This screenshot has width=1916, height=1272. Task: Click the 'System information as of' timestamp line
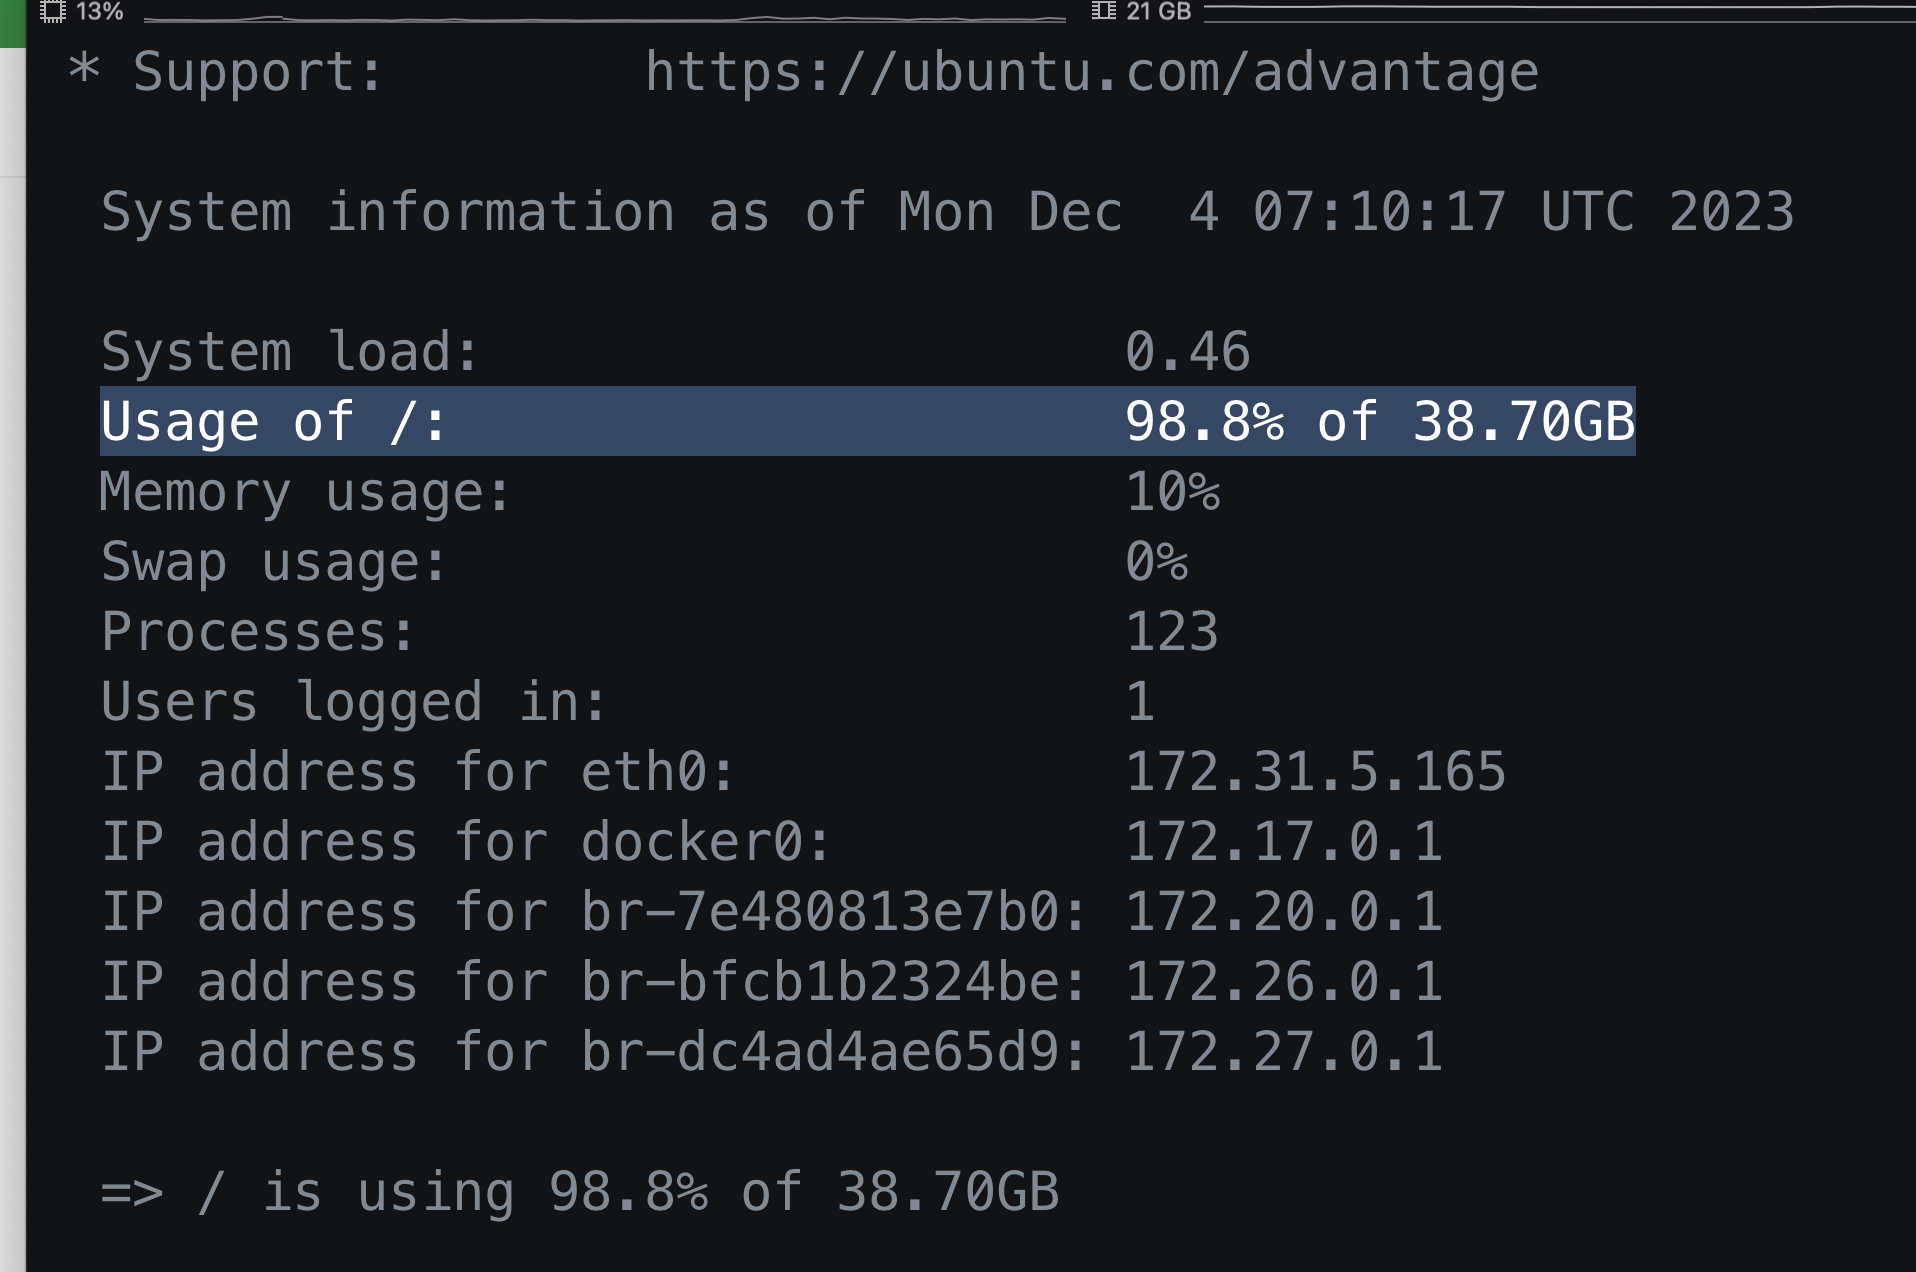coord(947,212)
